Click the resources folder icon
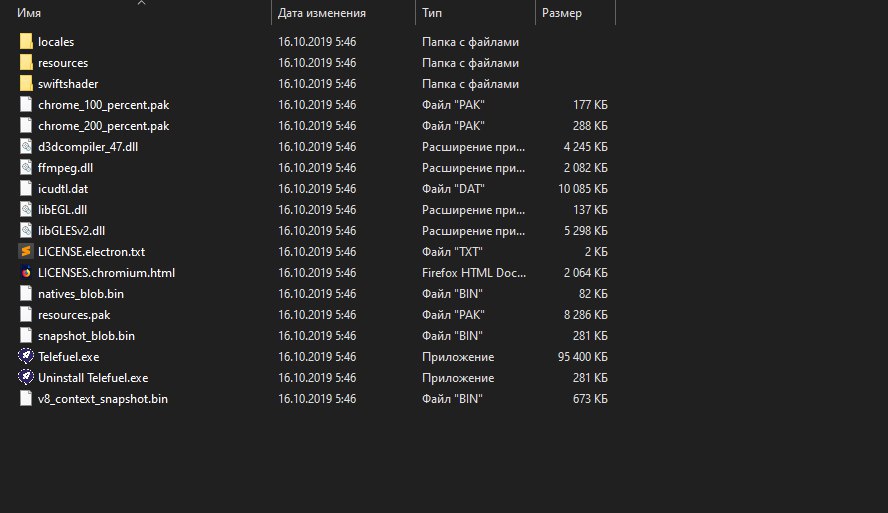 tap(26, 63)
